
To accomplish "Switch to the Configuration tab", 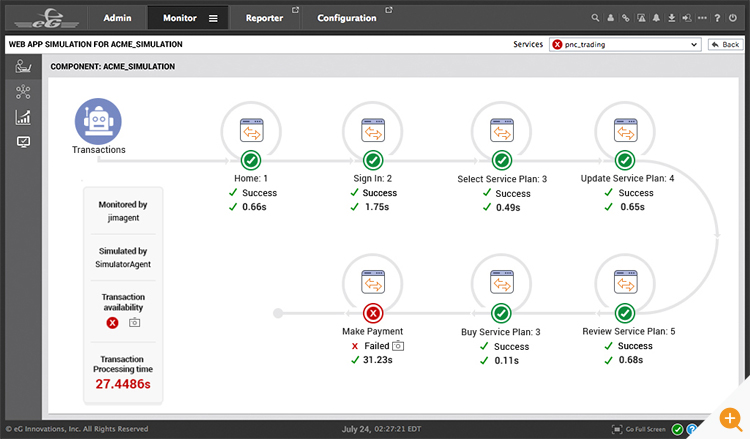I will click(x=347, y=18).
